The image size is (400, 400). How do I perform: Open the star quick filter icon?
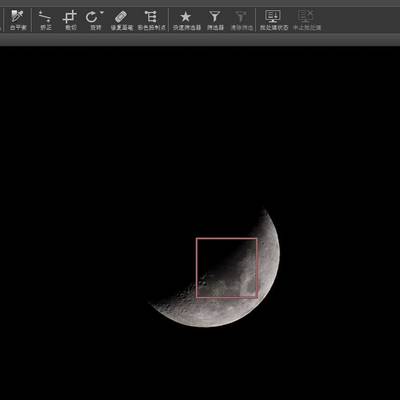point(185,17)
